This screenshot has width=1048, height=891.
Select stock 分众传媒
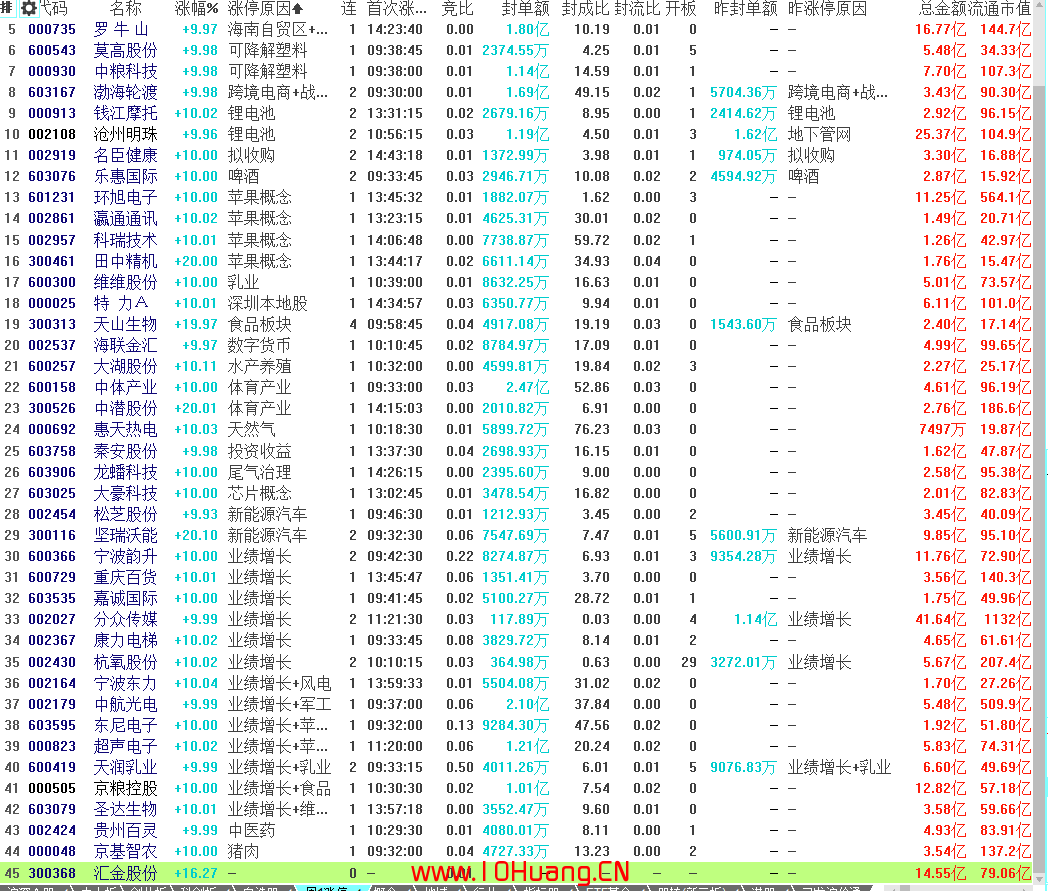[x=126, y=619]
